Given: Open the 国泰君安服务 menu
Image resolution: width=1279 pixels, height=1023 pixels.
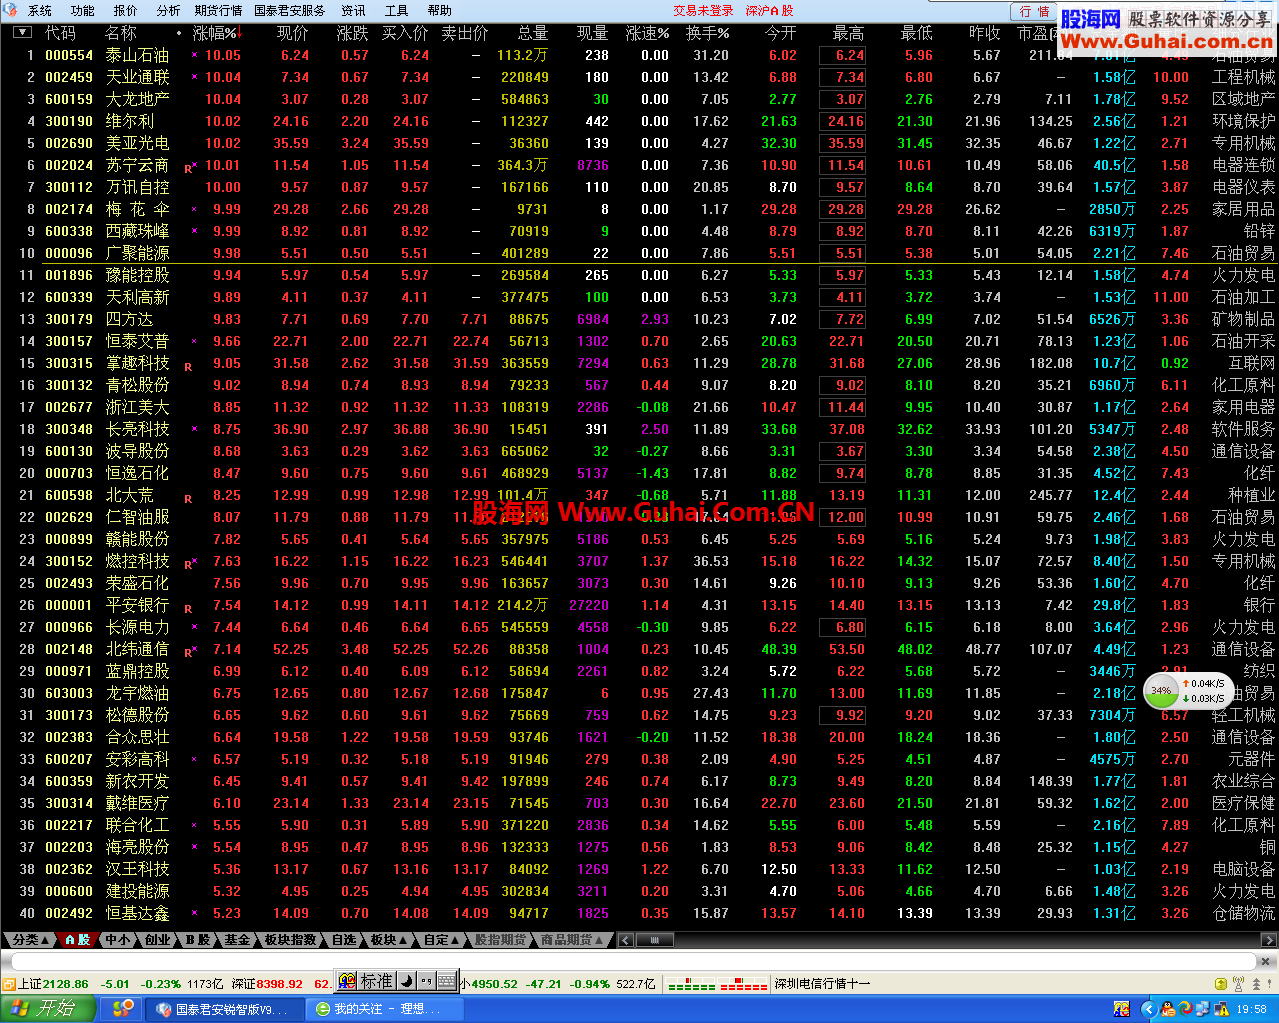Looking at the screenshot, I should point(290,10).
